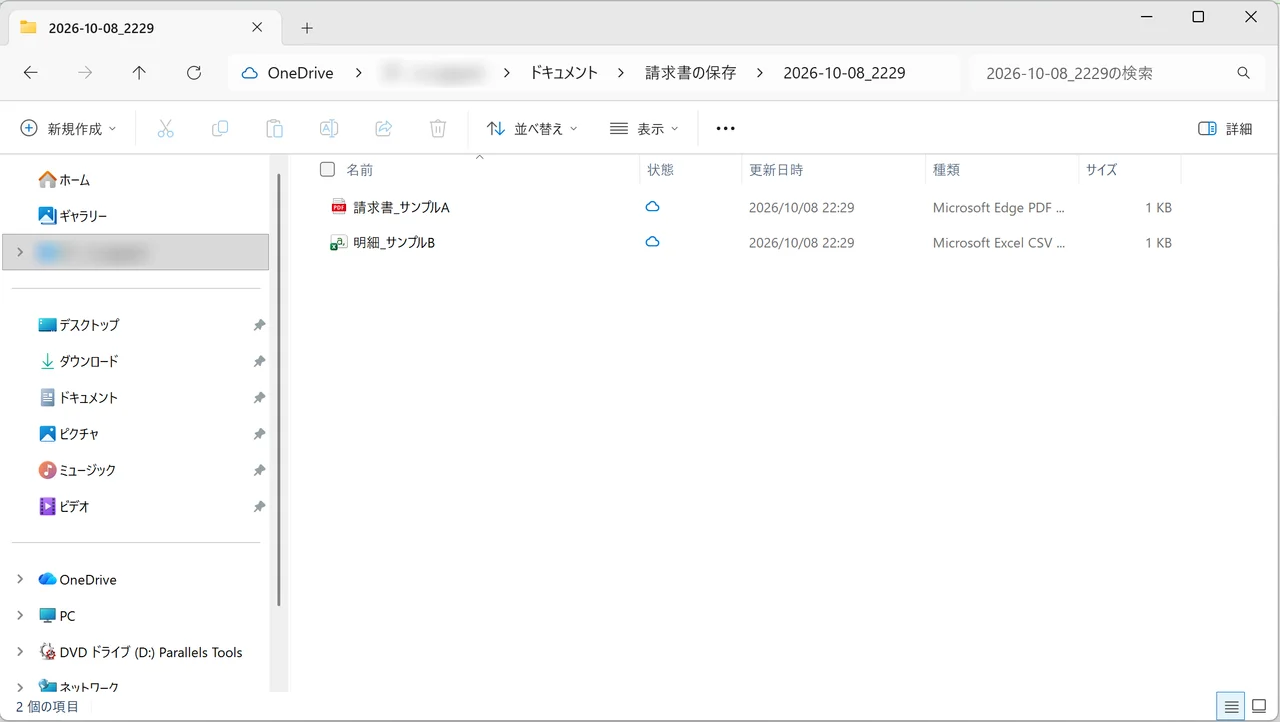1280x722 pixels.
Task: Click the CSV icon of 明細_サンプルB
Action: click(x=339, y=242)
